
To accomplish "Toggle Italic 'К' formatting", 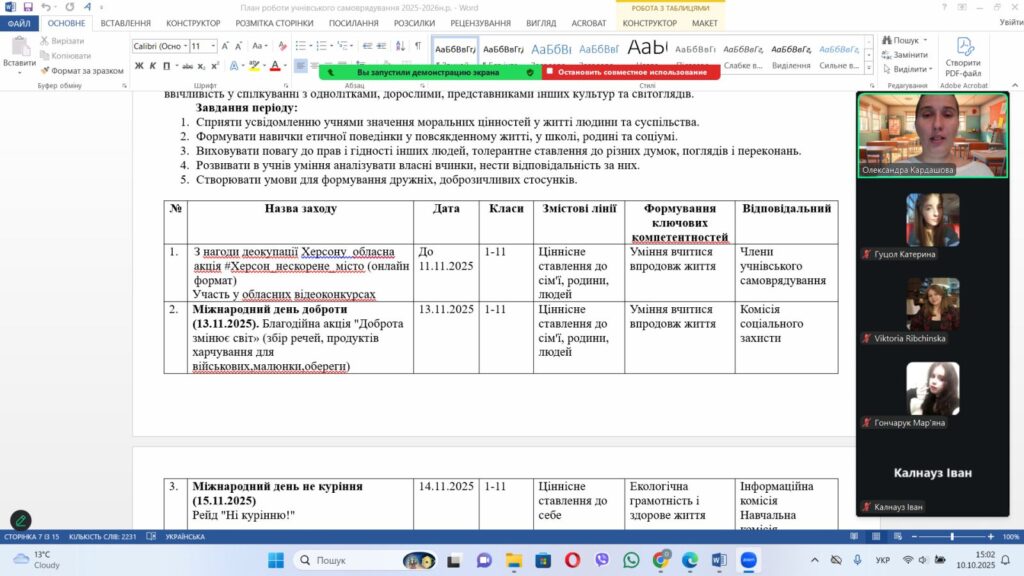I will (153, 66).
